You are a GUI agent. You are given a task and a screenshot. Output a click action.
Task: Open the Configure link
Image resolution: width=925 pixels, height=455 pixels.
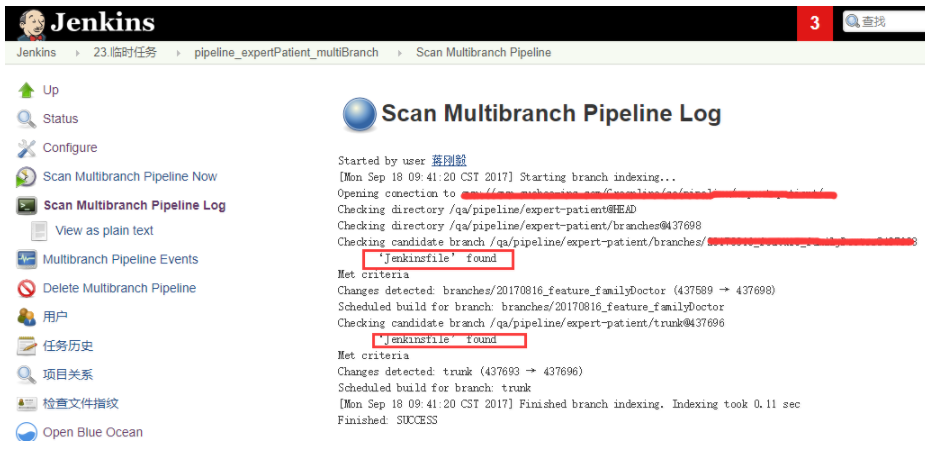point(70,148)
